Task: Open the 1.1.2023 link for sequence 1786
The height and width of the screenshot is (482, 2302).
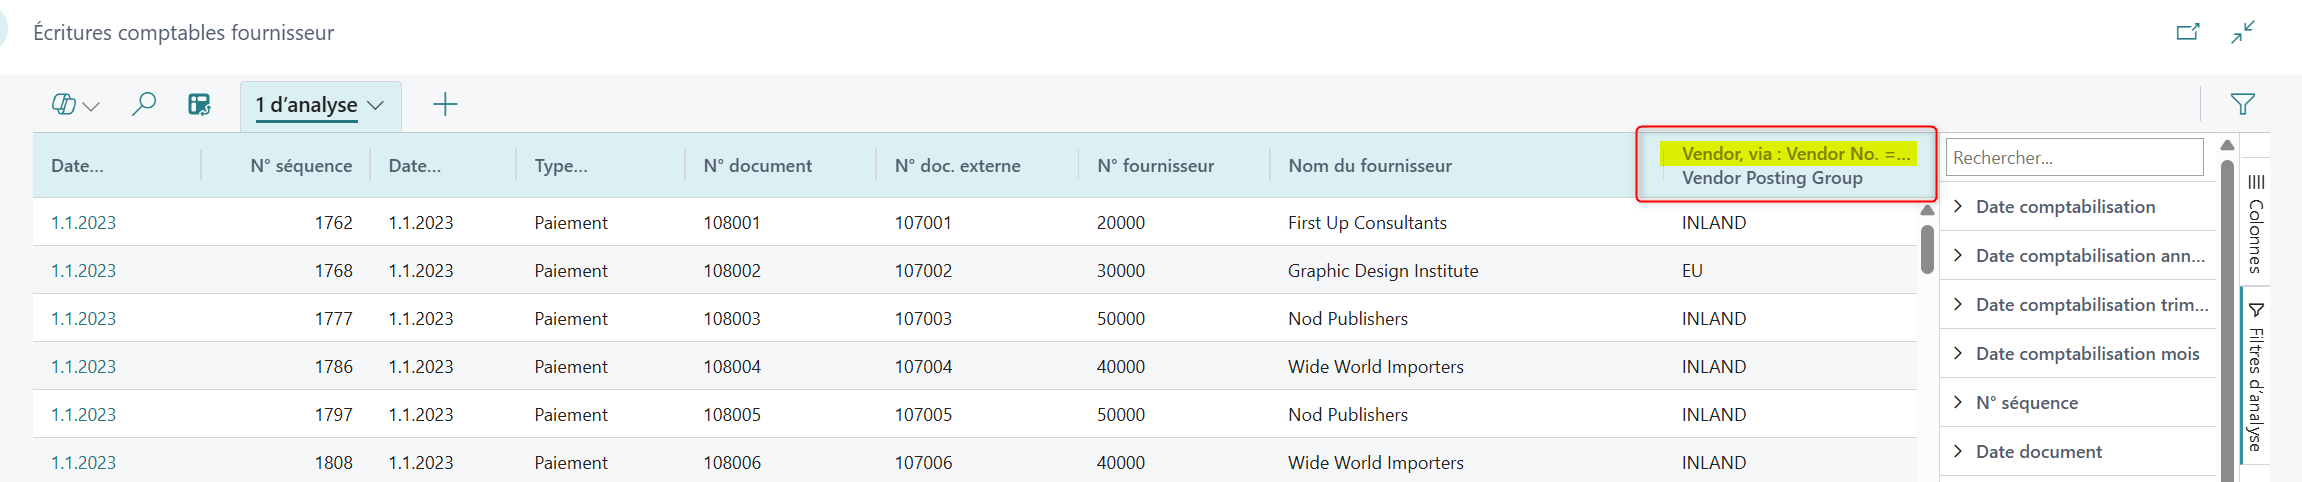Action: [83, 366]
